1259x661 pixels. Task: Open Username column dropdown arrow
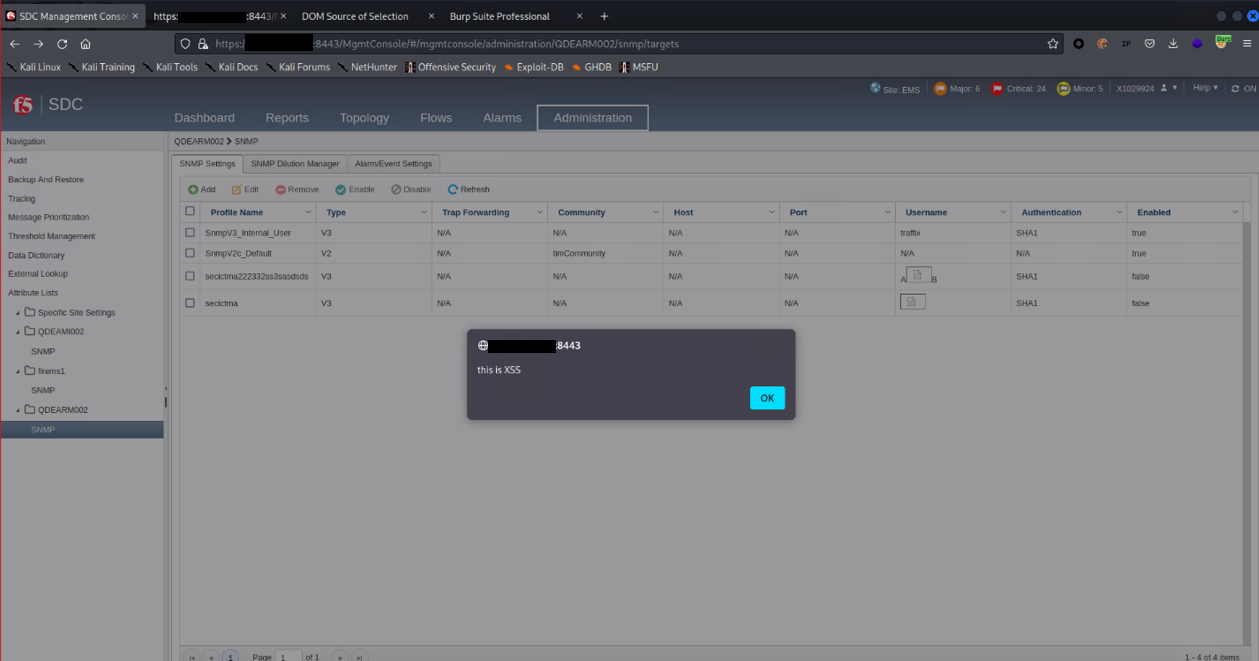(x=1003, y=212)
